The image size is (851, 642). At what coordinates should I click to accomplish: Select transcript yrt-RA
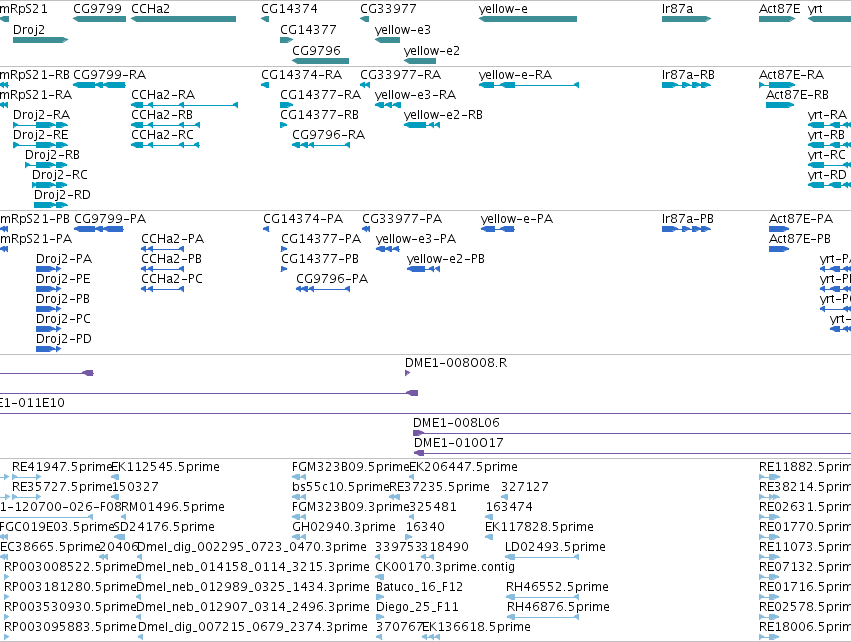pyautogui.click(x=828, y=115)
